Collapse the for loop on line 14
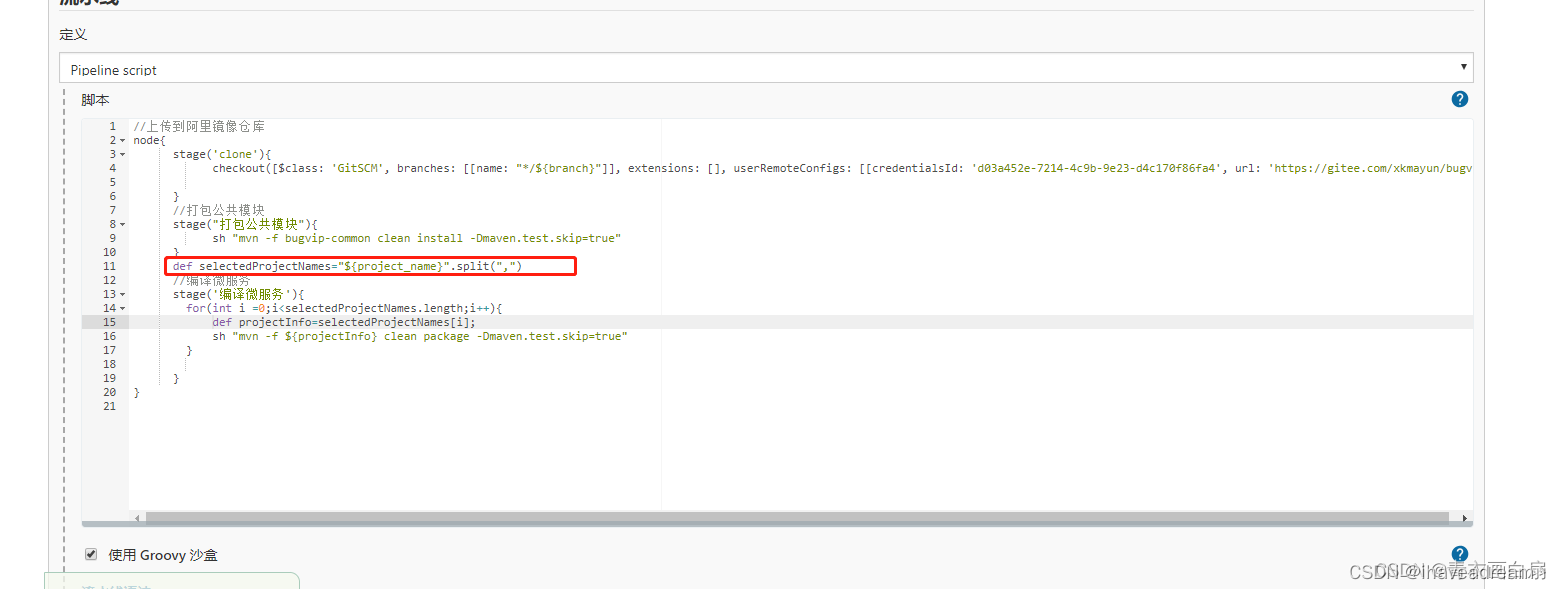Screen dimensions: 1561x589 point(120,308)
